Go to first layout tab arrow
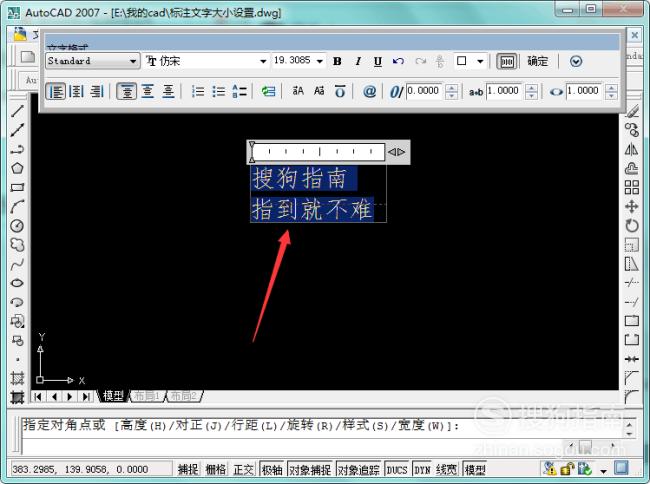The width and height of the screenshot is (650, 484). [38, 397]
